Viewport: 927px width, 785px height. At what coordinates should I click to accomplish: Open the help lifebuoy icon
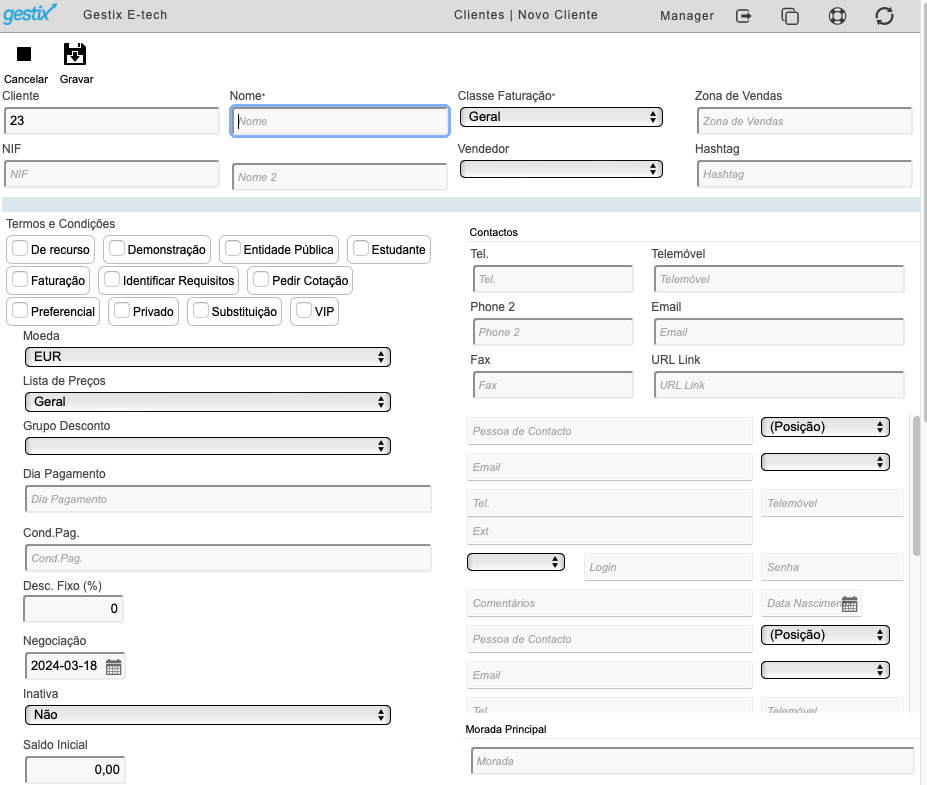pyautogui.click(x=837, y=16)
